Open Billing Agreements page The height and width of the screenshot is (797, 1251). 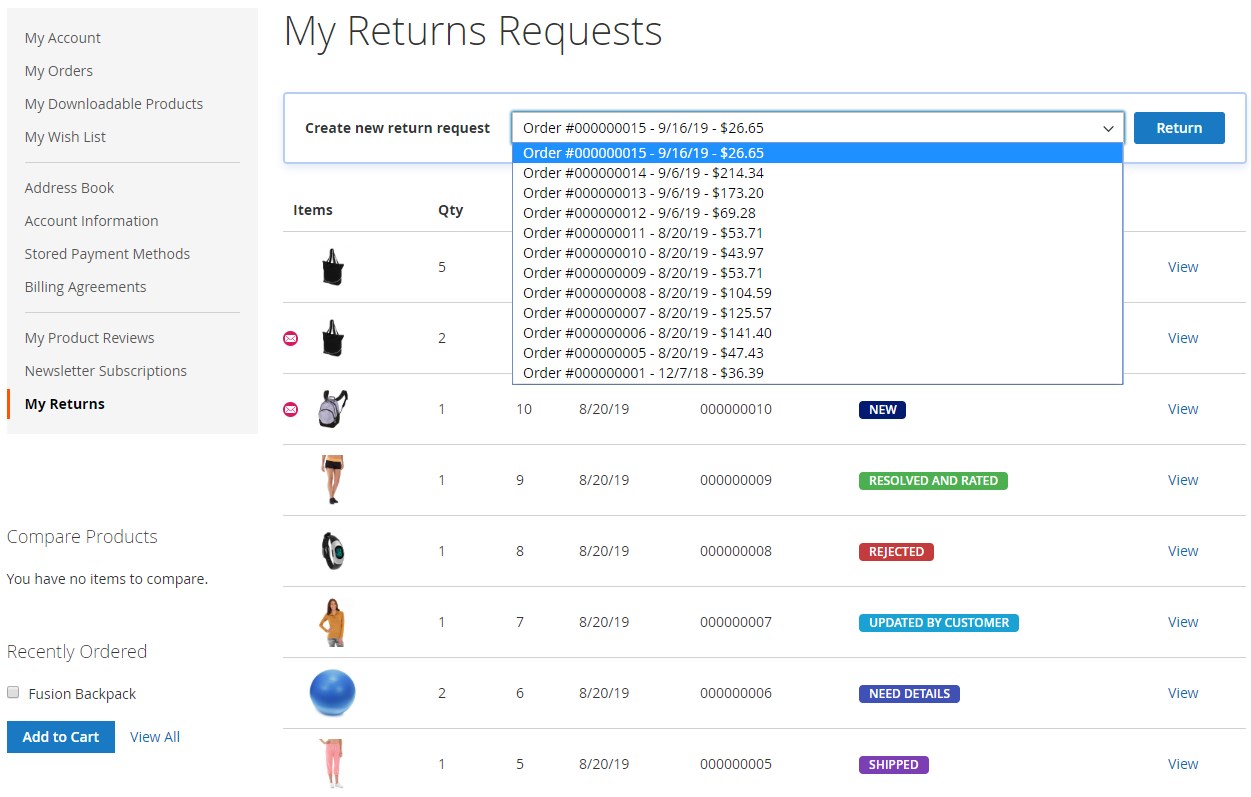(85, 287)
